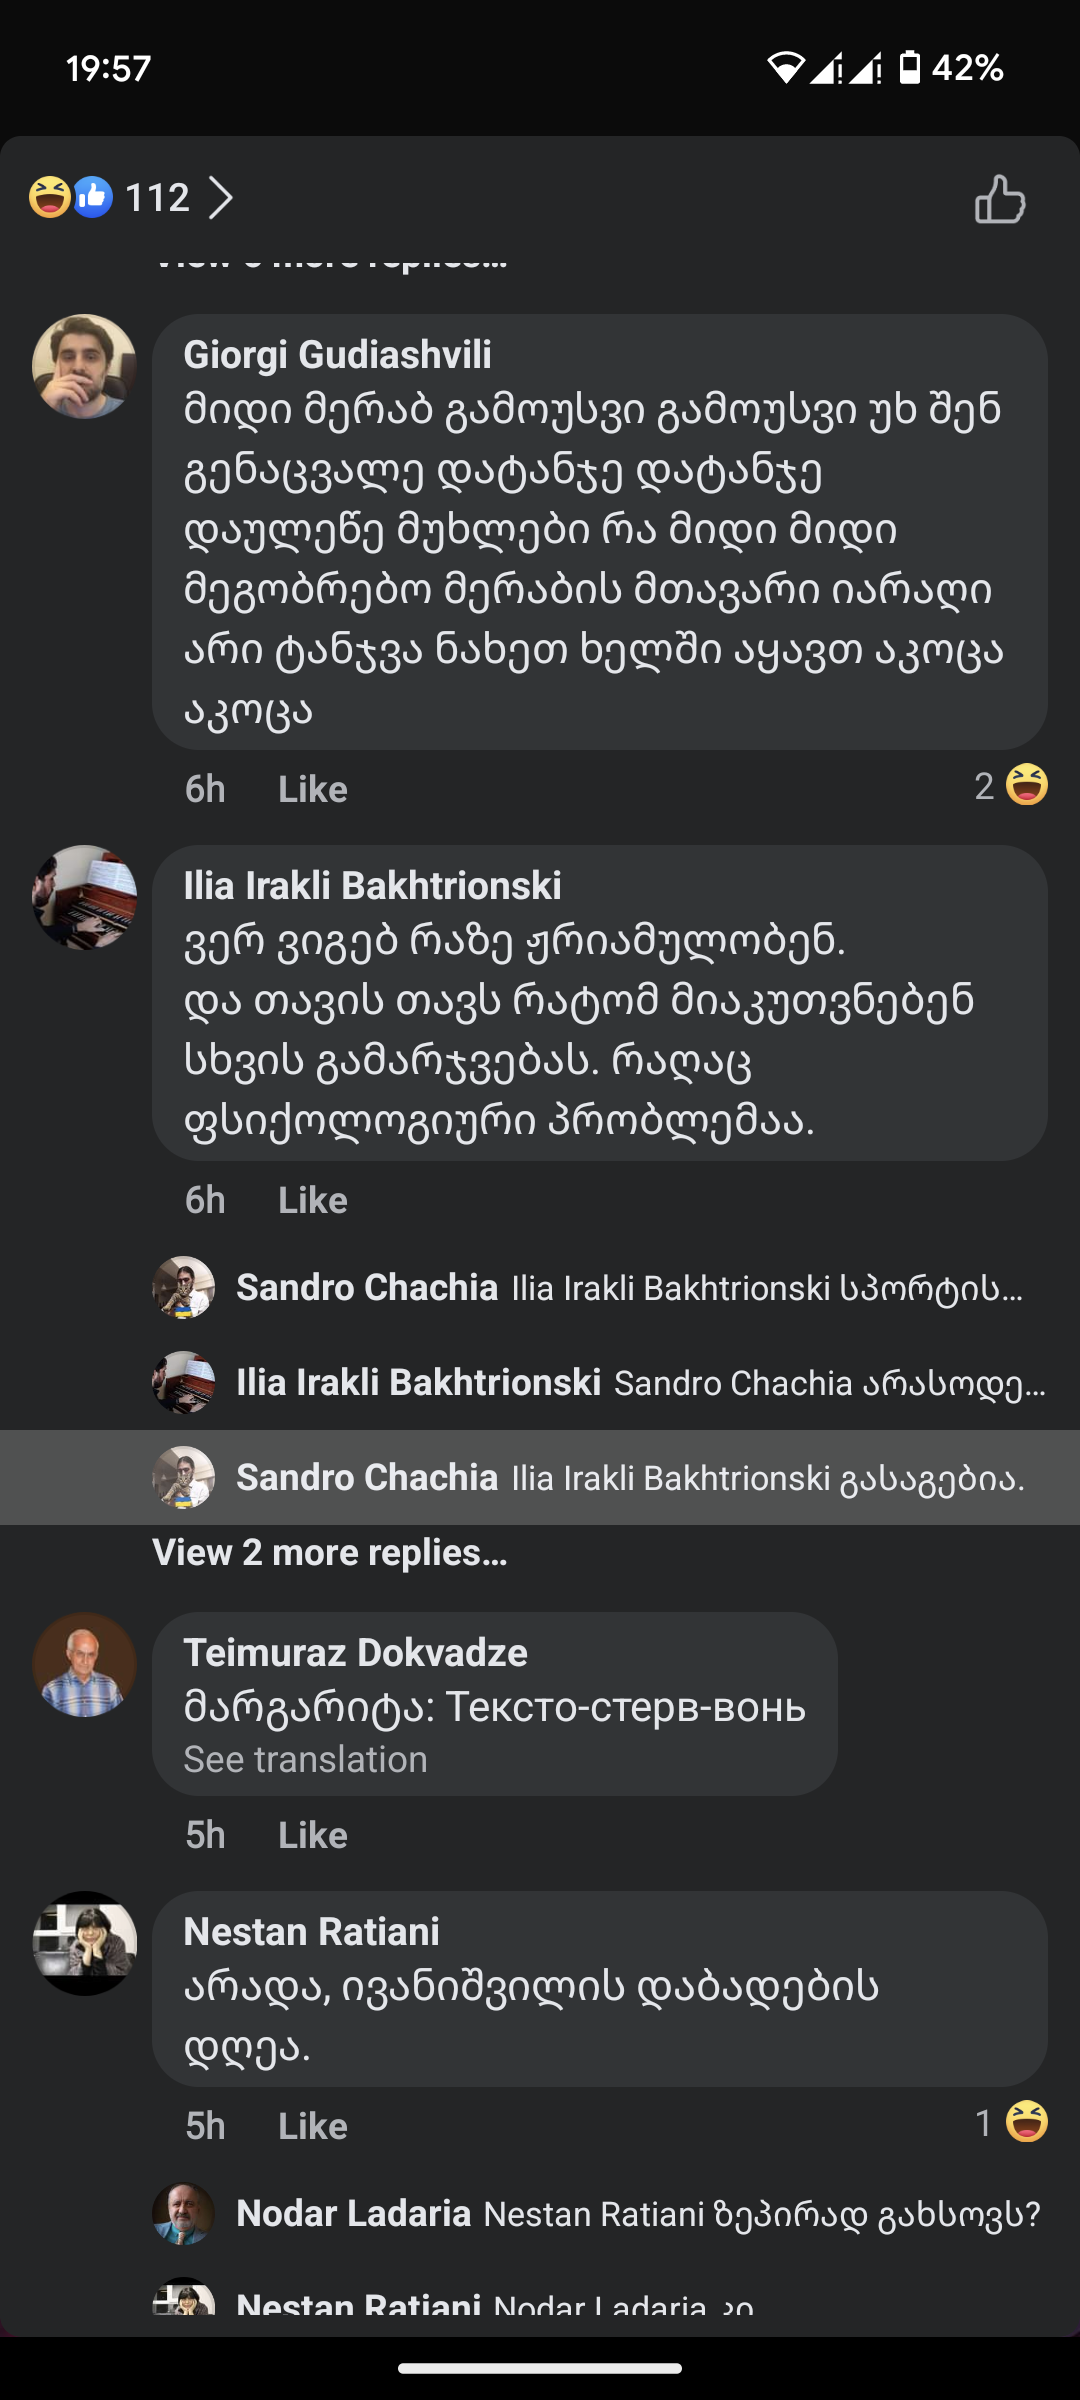The image size is (1080, 2400).
Task: Tap the laughing emoji reaction summary icon
Action: point(49,197)
